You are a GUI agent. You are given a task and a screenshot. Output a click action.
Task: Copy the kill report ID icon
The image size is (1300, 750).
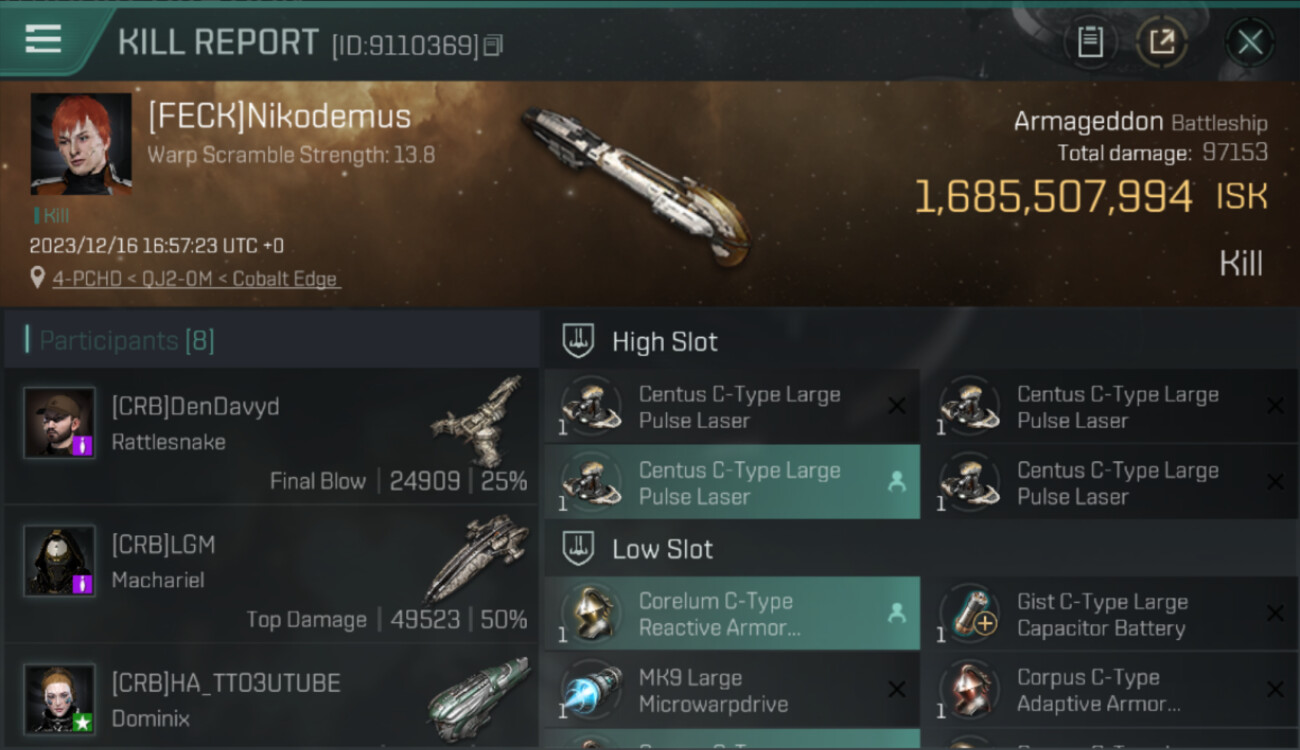click(493, 46)
